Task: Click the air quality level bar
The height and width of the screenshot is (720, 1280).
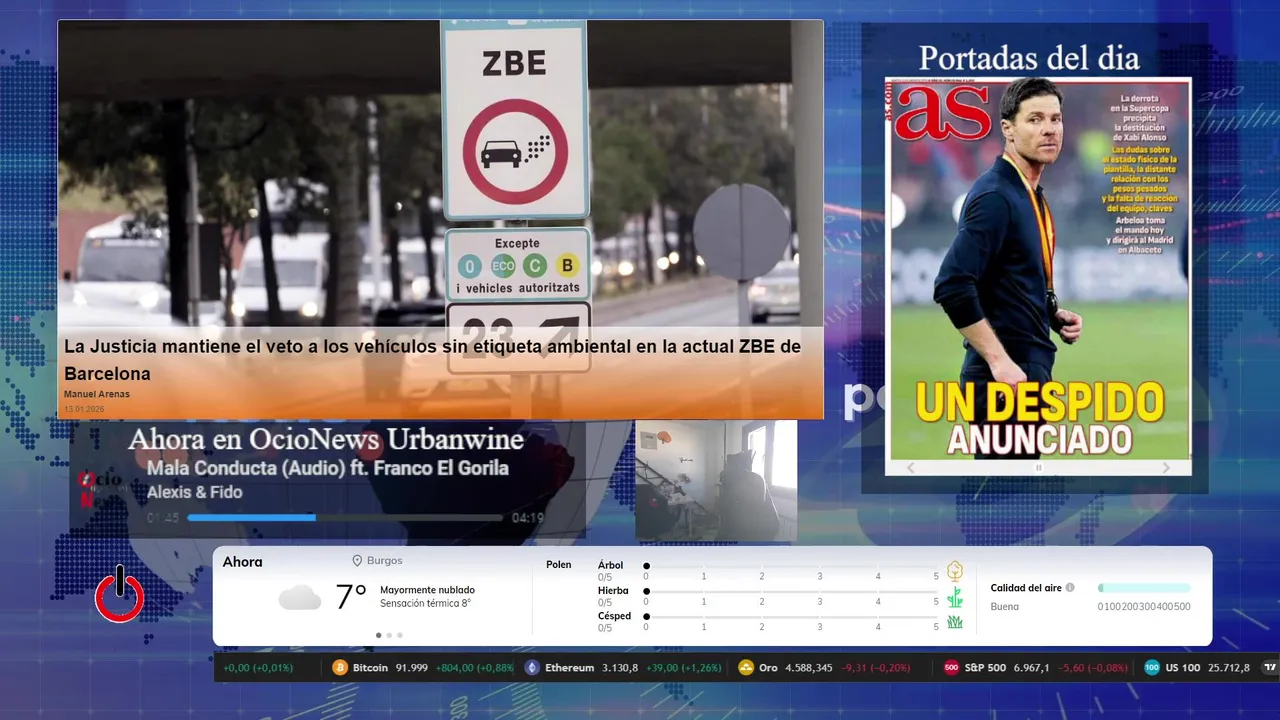Action: pyautogui.click(x=1144, y=588)
